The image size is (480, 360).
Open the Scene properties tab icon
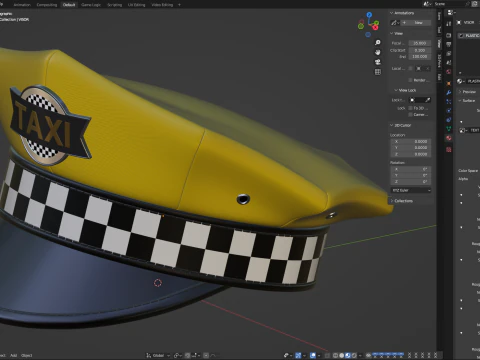coord(449,62)
